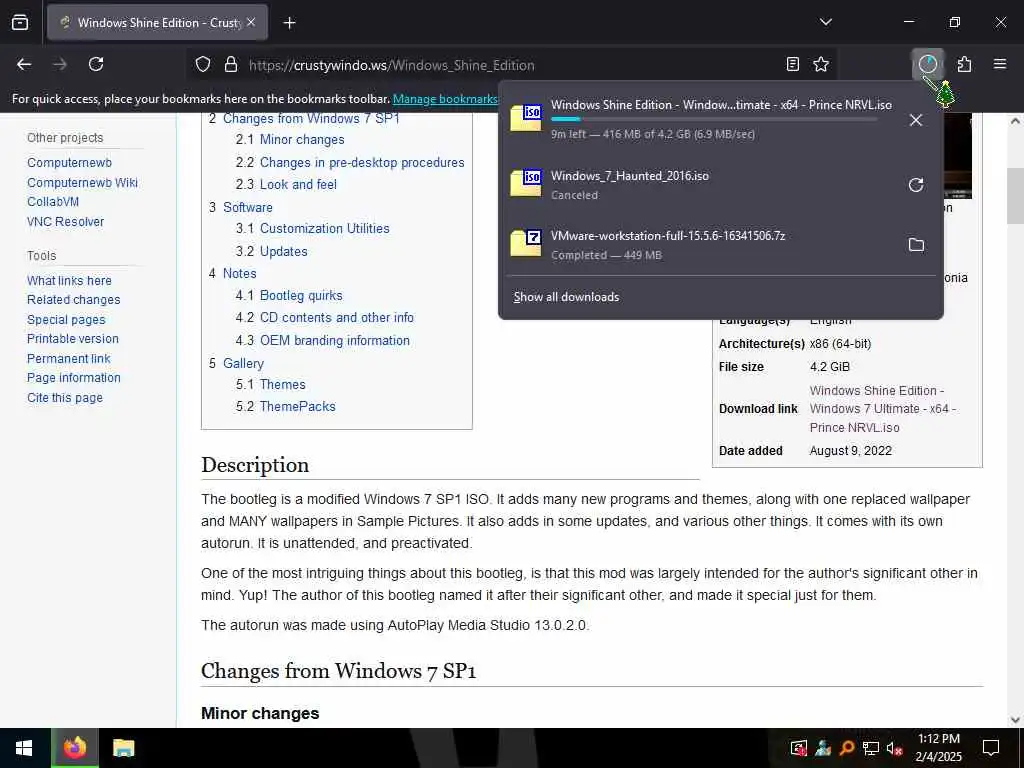This screenshot has height=768, width=1024.
Task: Jump to 4.2 CD contents and other info
Action: [x=325, y=318]
